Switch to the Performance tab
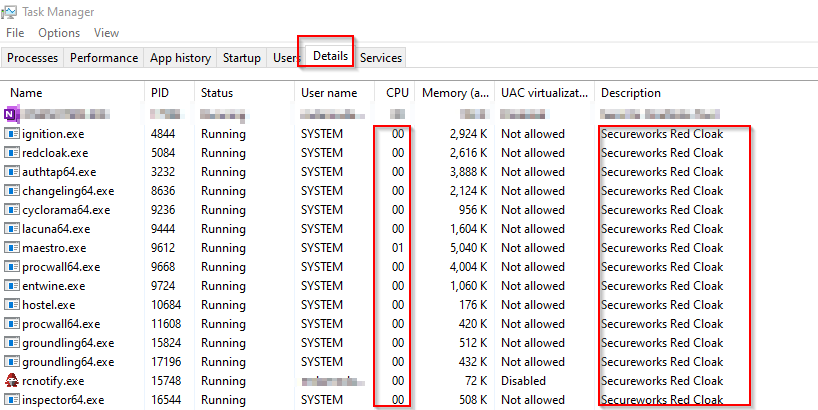The height and width of the screenshot is (410, 818). (104, 57)
